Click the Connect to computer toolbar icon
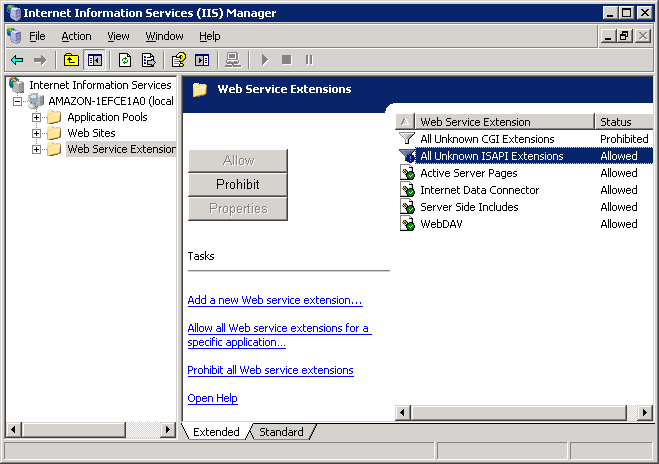659x464 pixels. 233,60
